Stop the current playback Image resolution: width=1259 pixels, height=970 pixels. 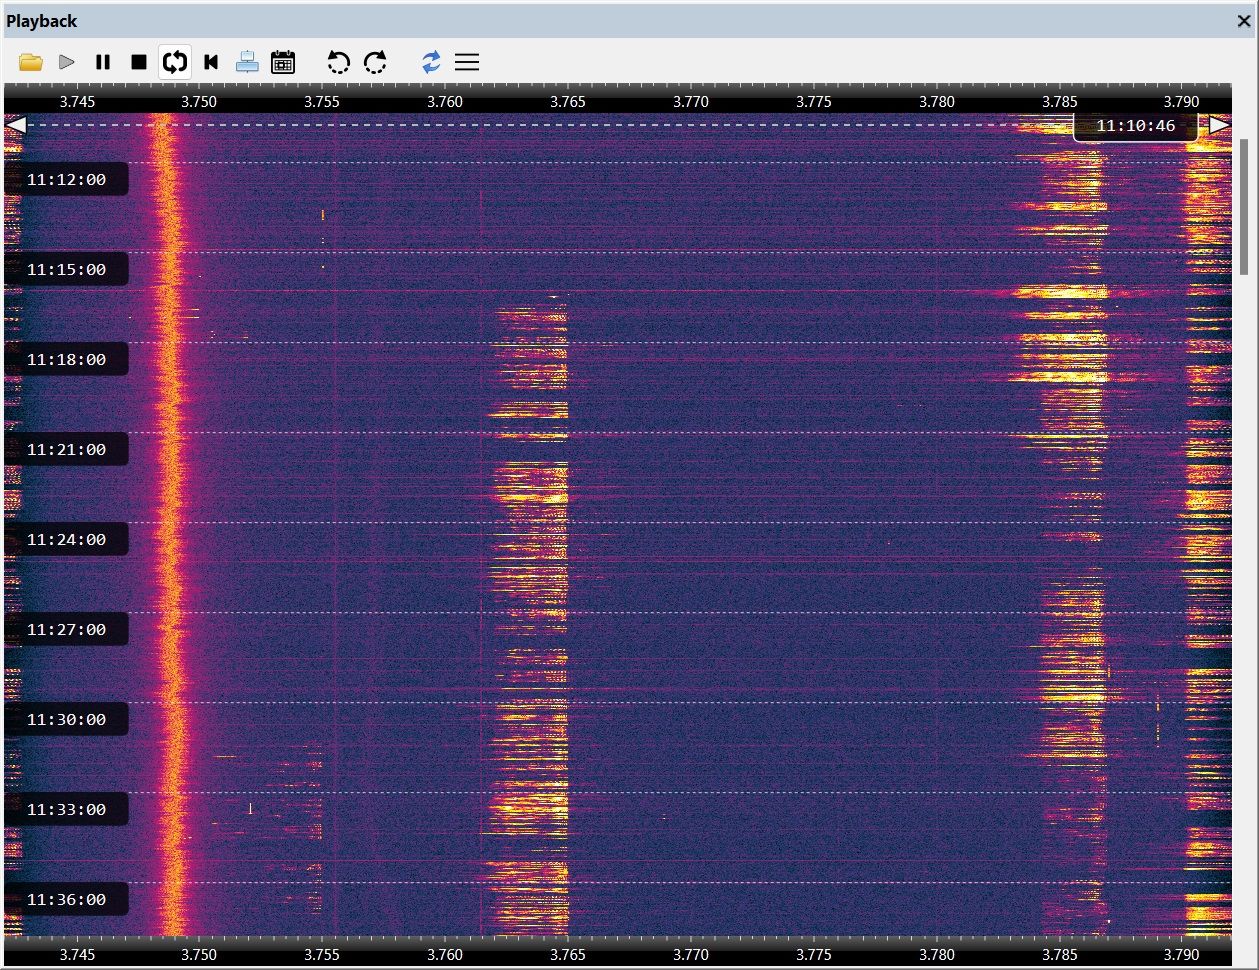pyautogui.click(x=139, y=62)
